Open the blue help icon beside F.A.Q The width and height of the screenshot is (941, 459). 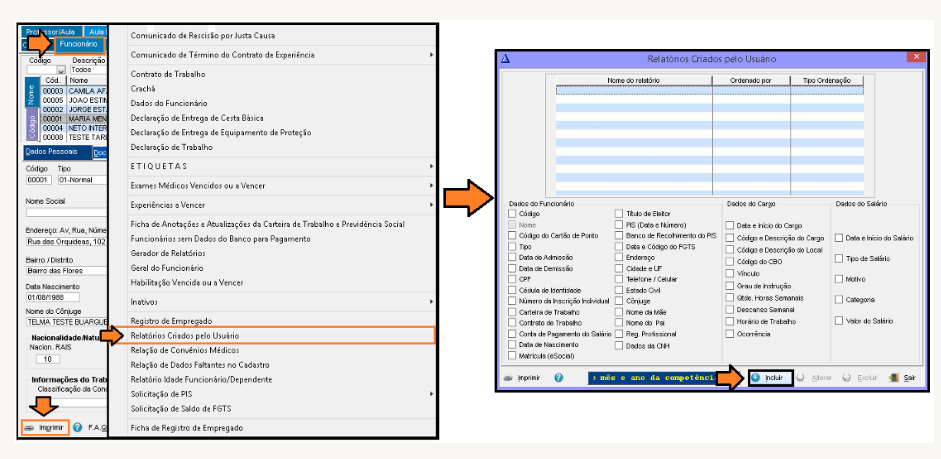point(77,428)
